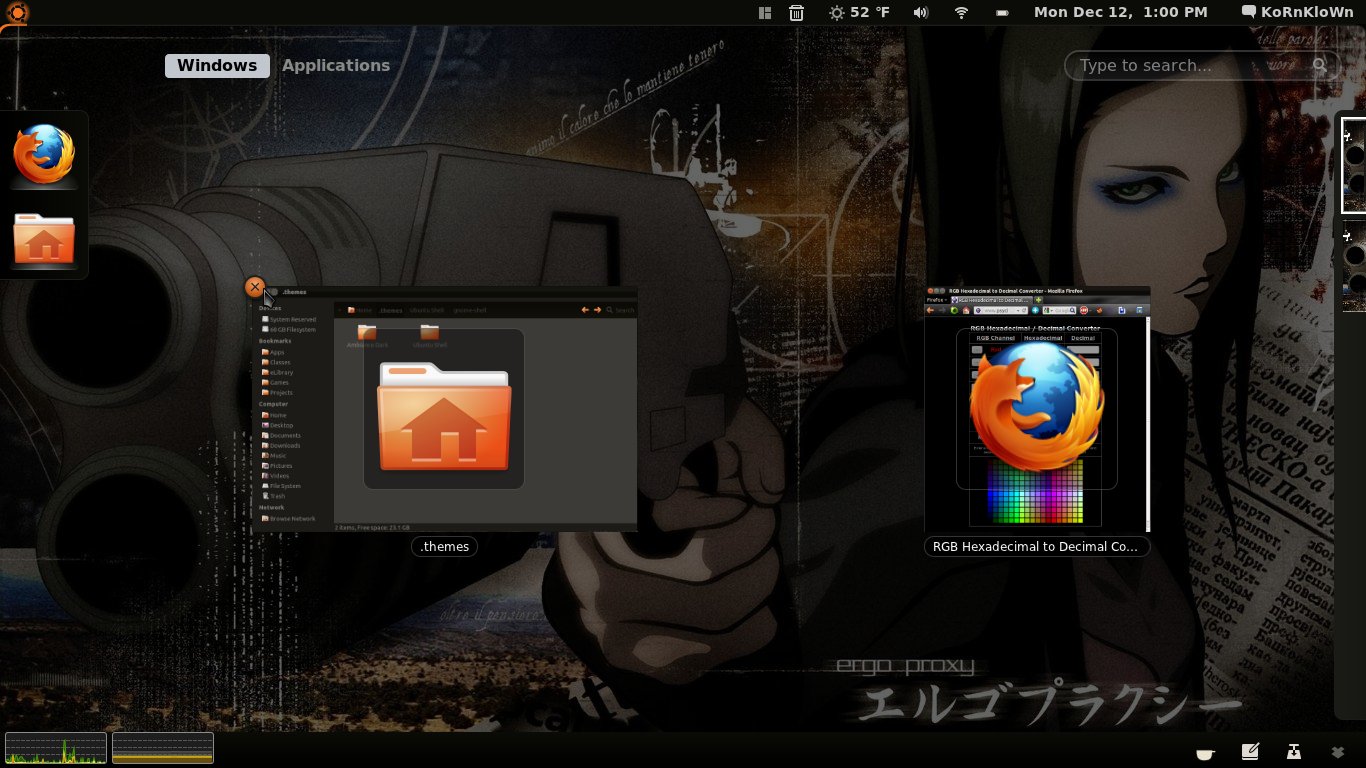This screenshot has width=1366, height=768.
Task: Select Downloads in the .themes sidebar
Action: pyautogui.click(x=281, y=446)
